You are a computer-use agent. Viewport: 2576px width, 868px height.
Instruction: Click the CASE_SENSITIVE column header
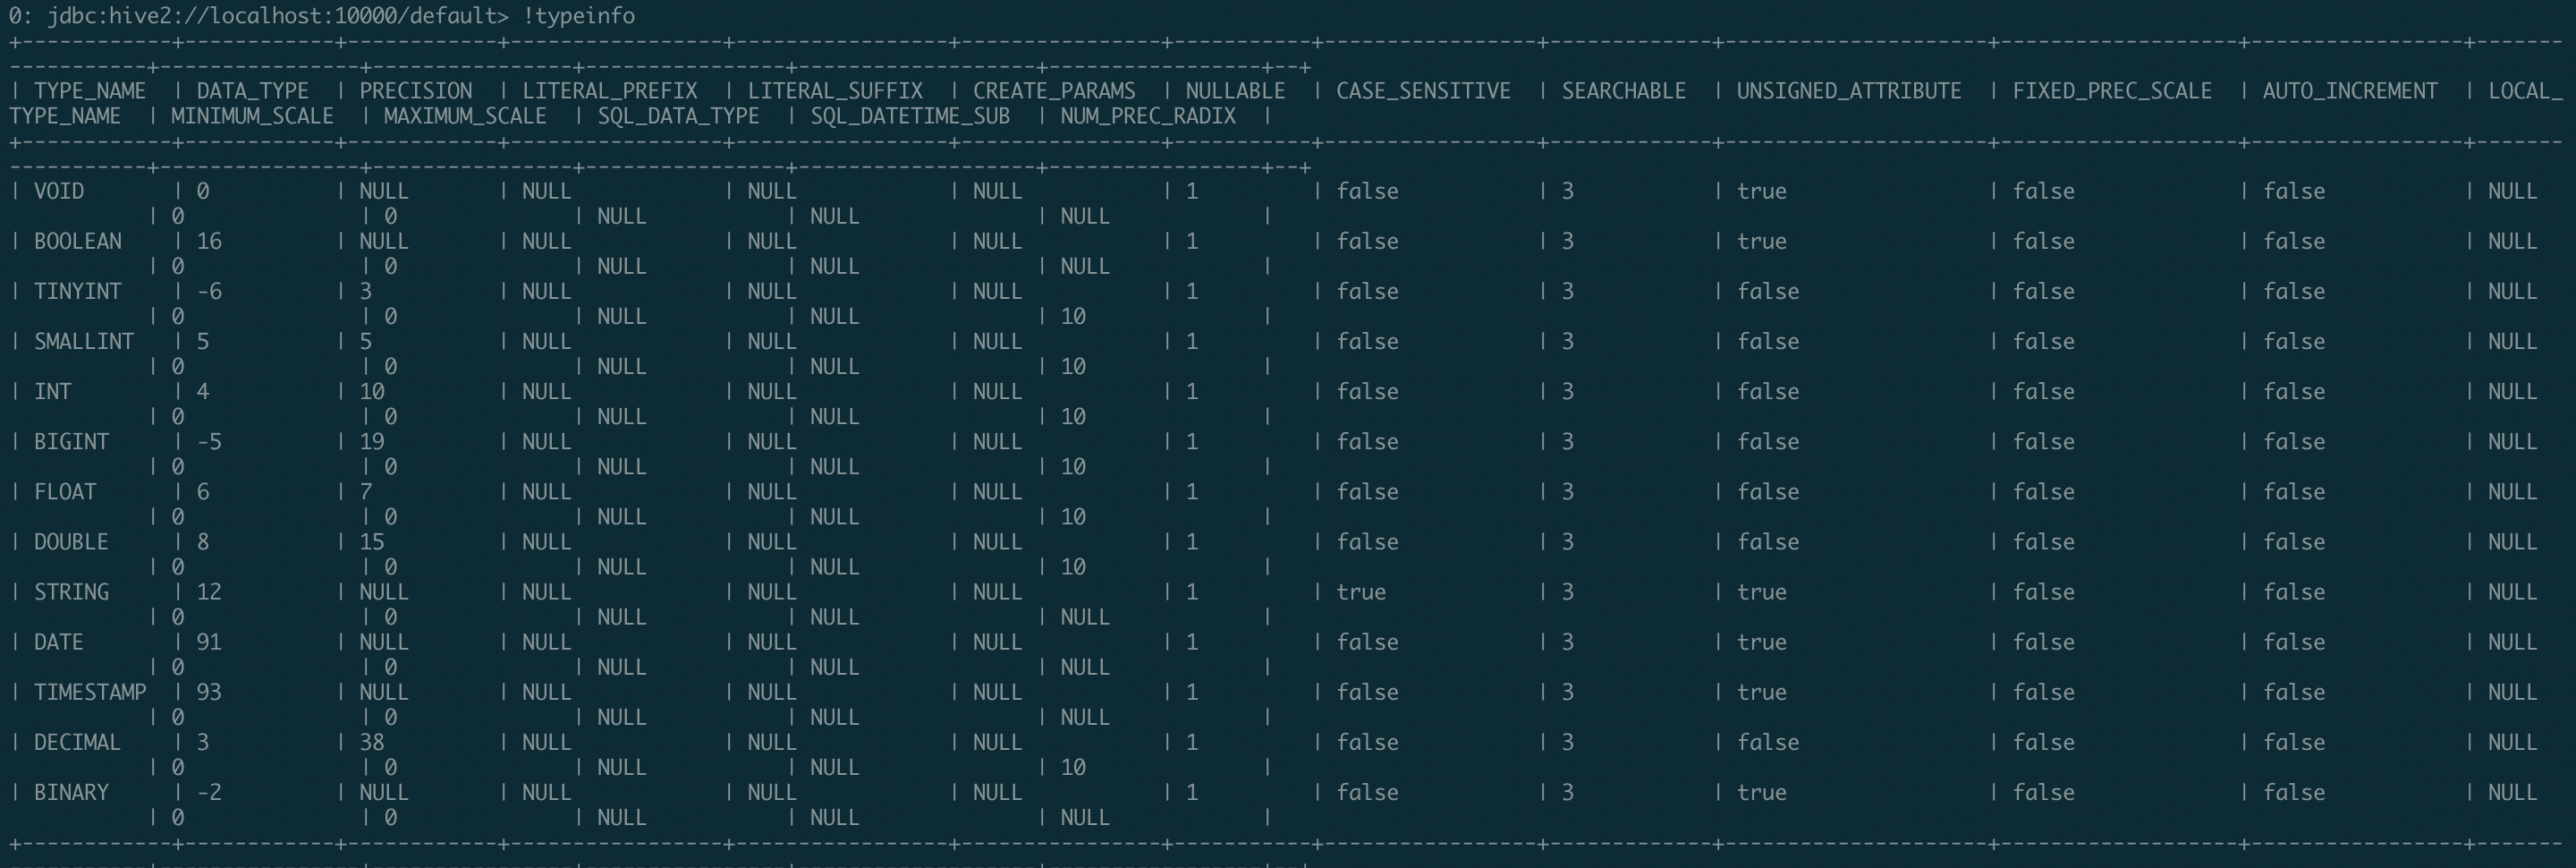1423,91
